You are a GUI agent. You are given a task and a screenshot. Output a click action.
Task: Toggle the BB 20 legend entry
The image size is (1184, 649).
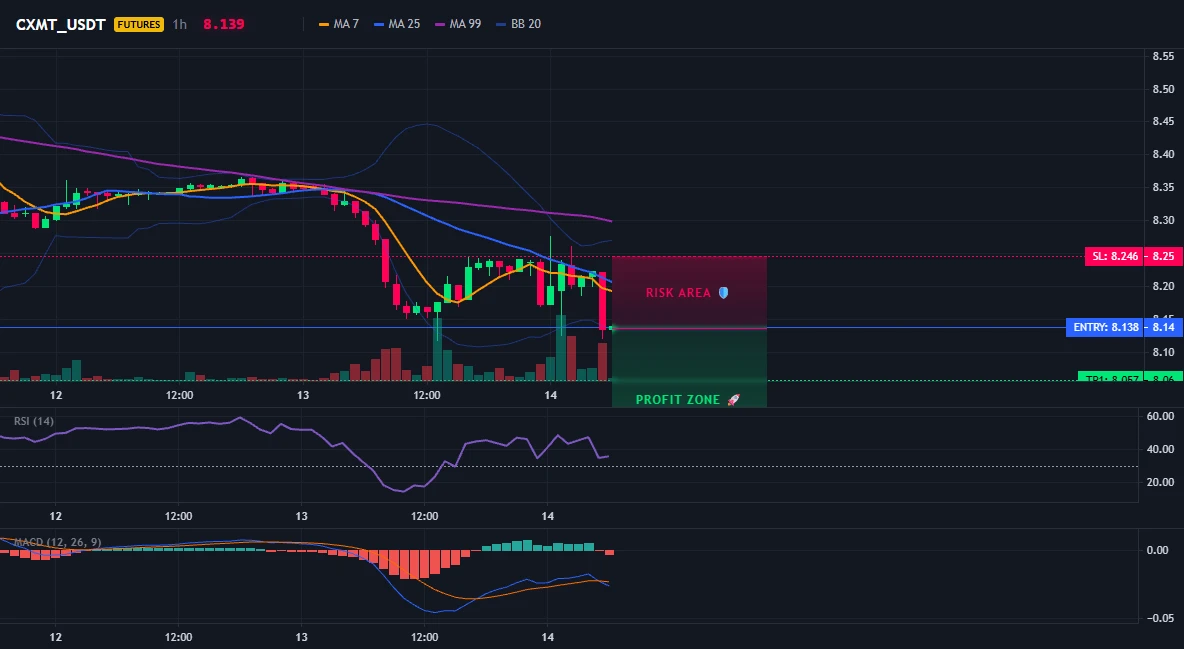point(519,24)
